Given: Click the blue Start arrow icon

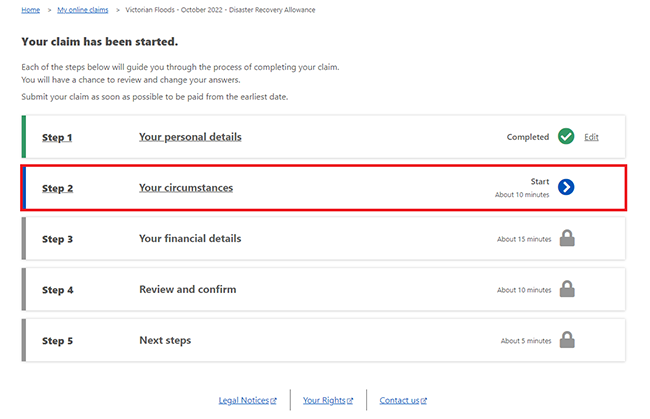Looking at the screenshot, I should pyautogui.click(x=565, y=187).
